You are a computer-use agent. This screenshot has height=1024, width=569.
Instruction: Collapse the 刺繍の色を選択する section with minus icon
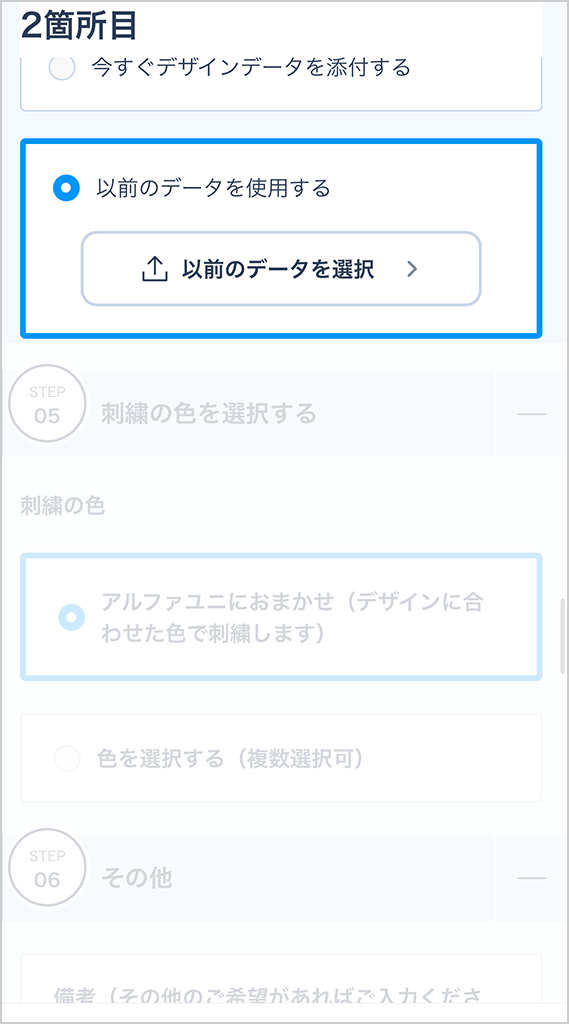[531, 414]
